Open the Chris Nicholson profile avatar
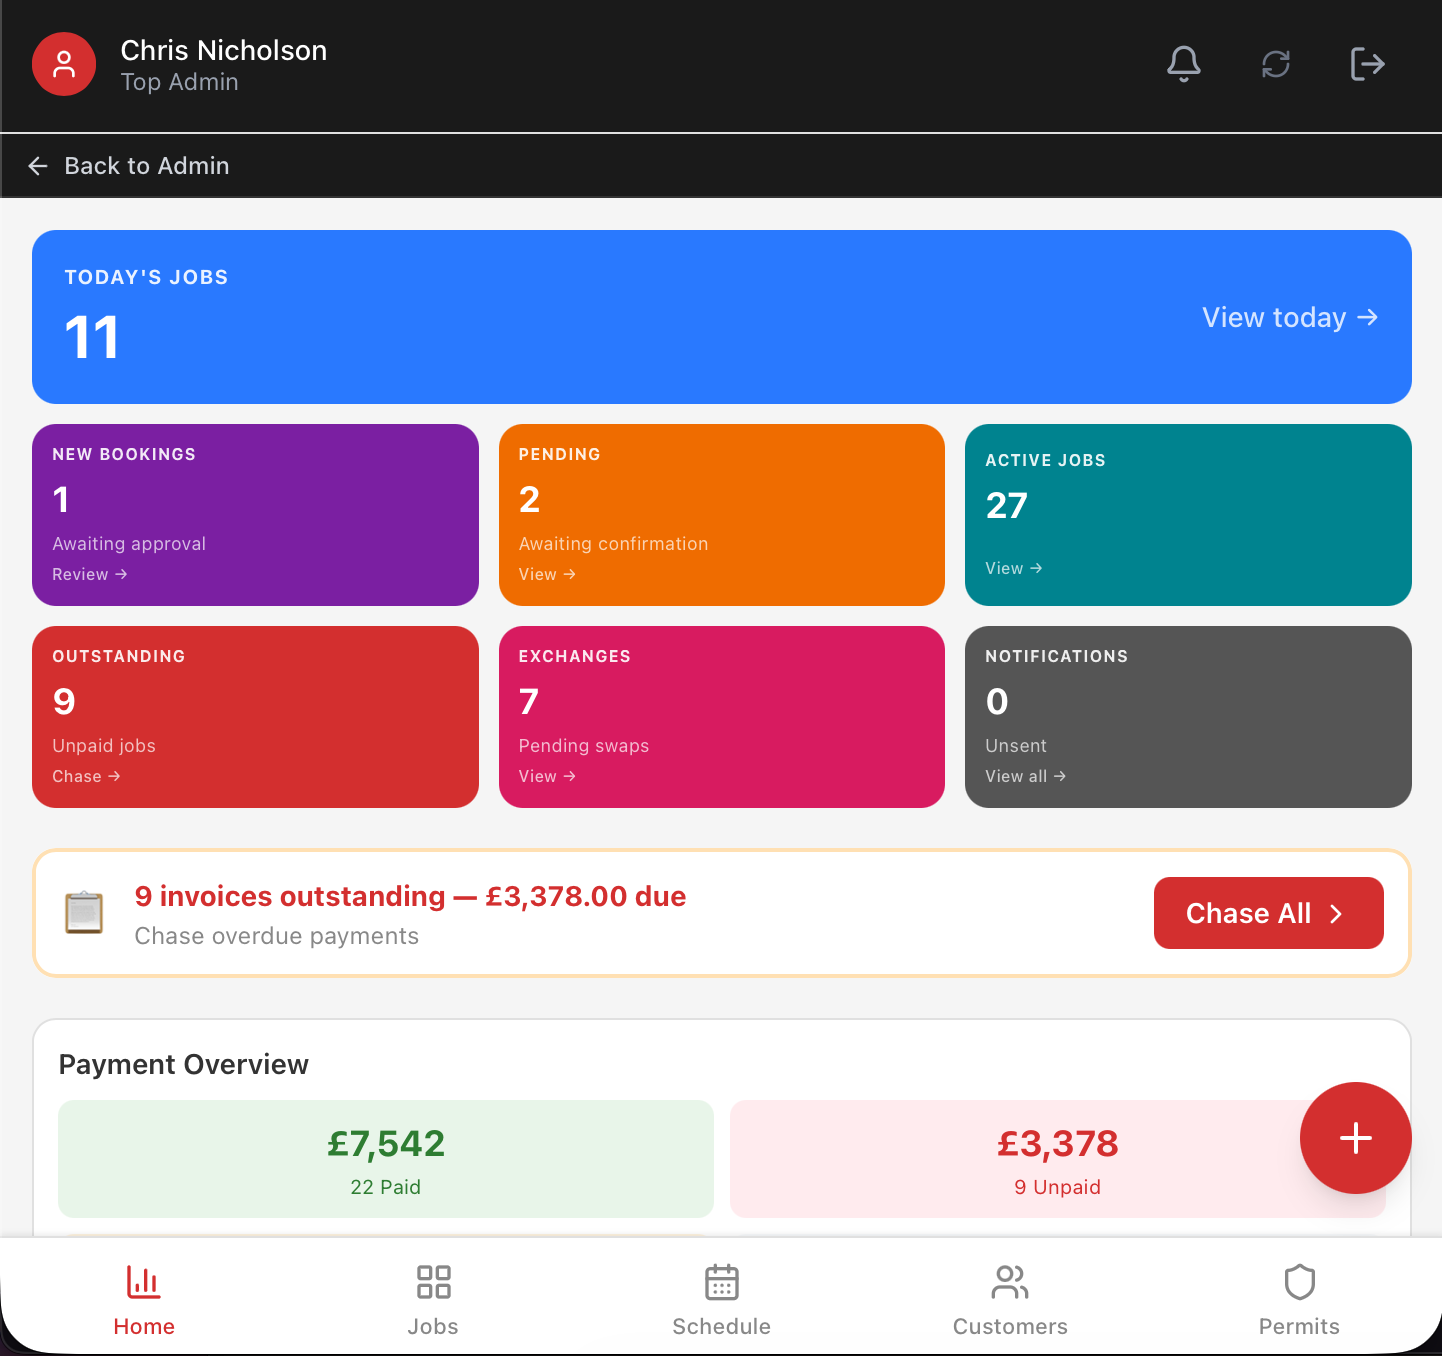This screenshot has height=1356, width=1442. pyautogui.click(x=64, y=64)
